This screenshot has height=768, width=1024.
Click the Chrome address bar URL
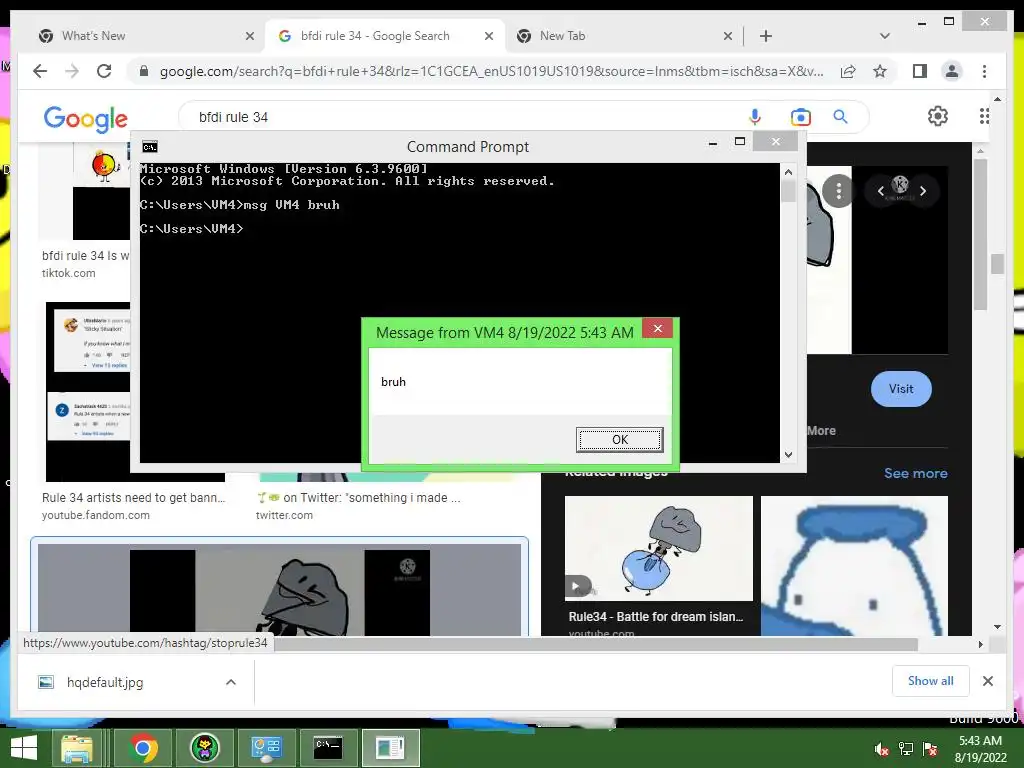[x=491, y=71]
